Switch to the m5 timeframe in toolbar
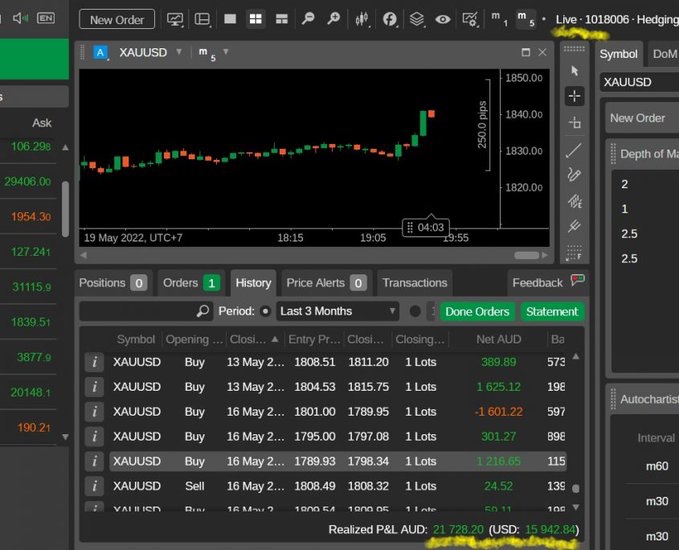The width and height of the screenshot is (679, 550). 526,19
